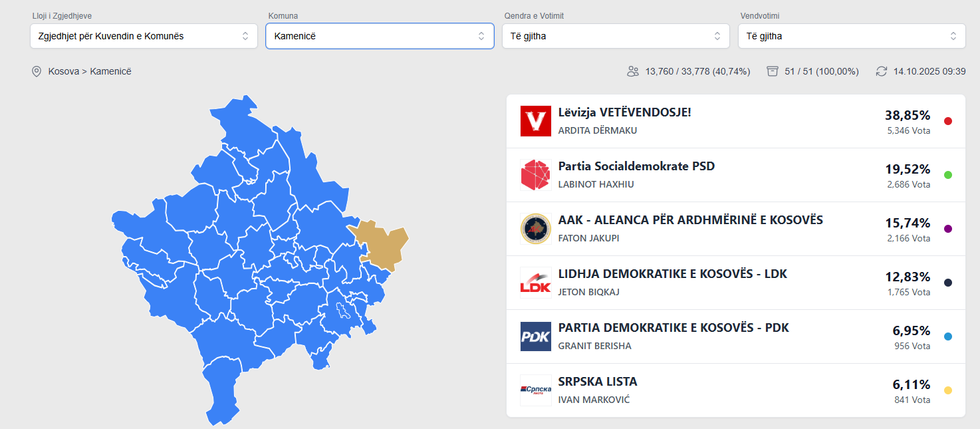Select the ARDITA DËRMAKU candidate row
Screen dimensions: 980x429
(x=700, y=121)
